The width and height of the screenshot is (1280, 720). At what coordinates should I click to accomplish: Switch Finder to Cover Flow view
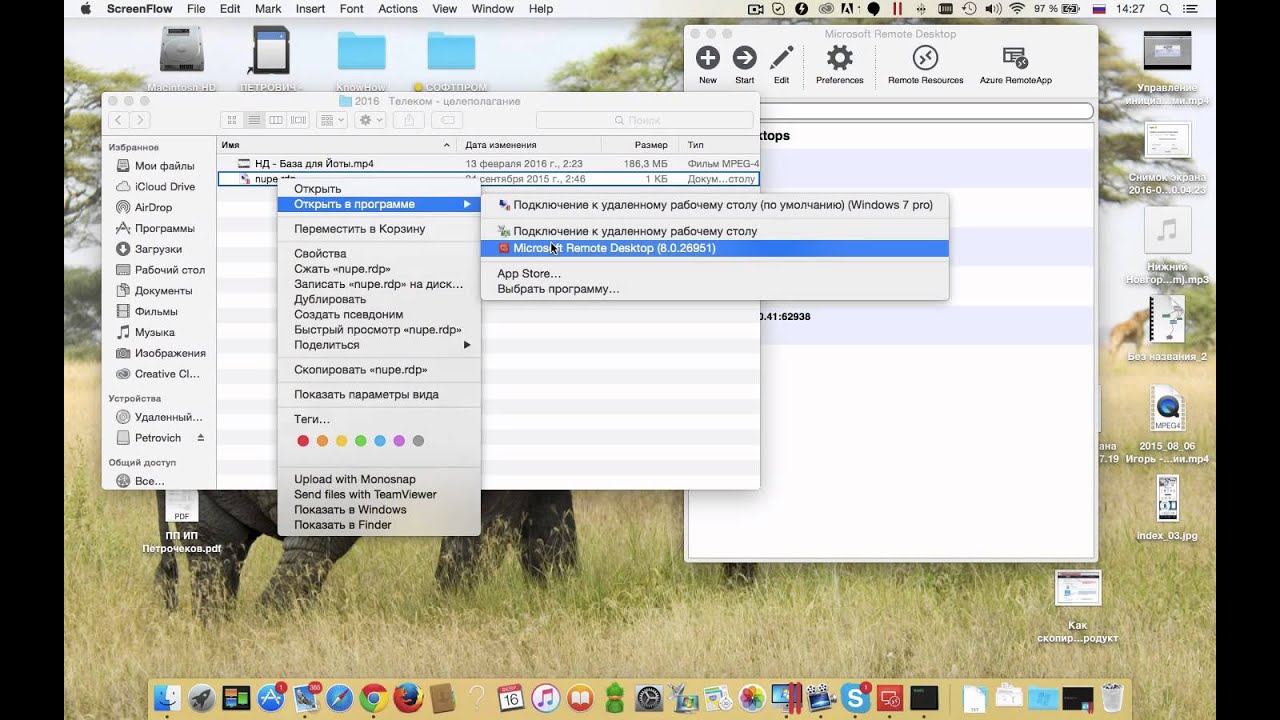298,120
